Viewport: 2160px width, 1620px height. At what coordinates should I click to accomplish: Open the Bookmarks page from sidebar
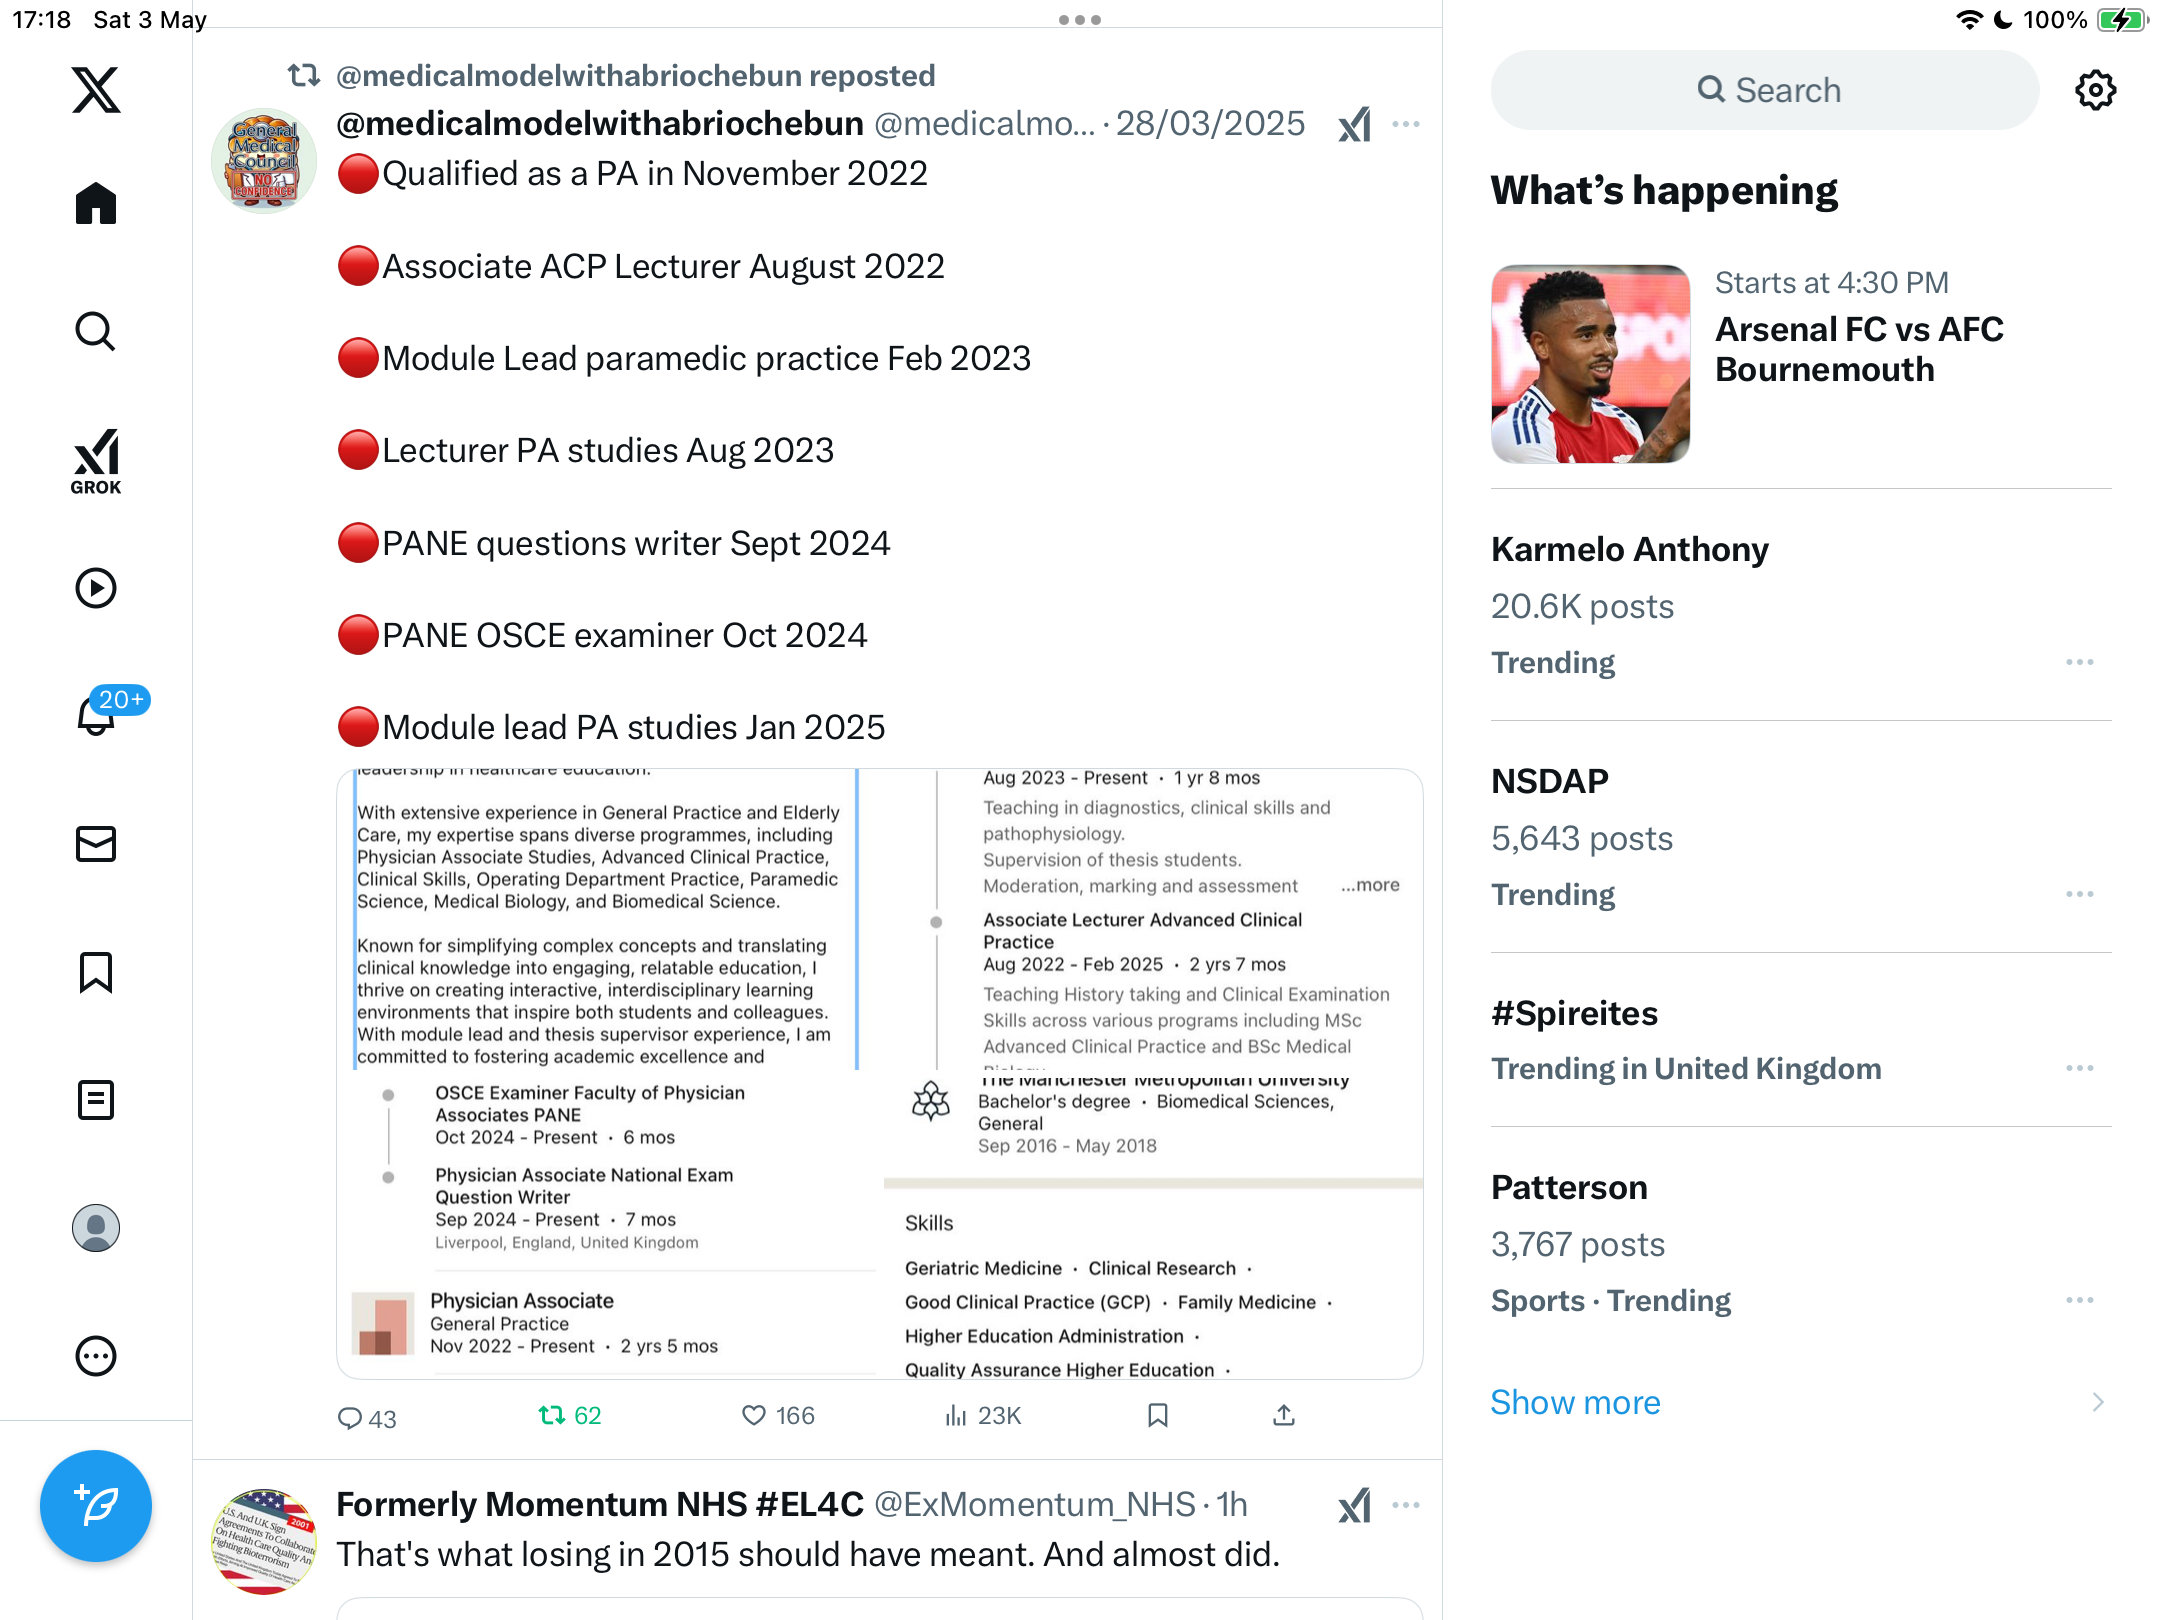click(x=96, y=972)
